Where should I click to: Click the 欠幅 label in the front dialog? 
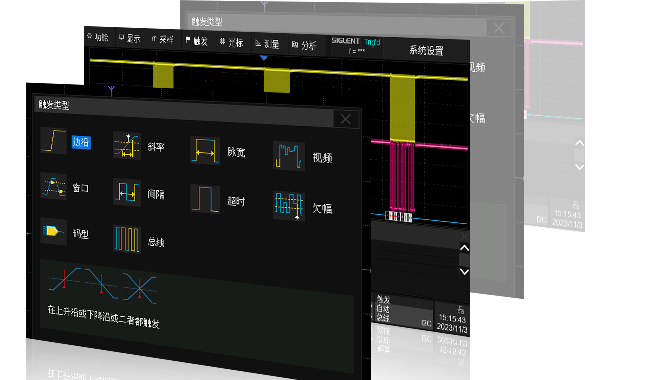(323, 208)
